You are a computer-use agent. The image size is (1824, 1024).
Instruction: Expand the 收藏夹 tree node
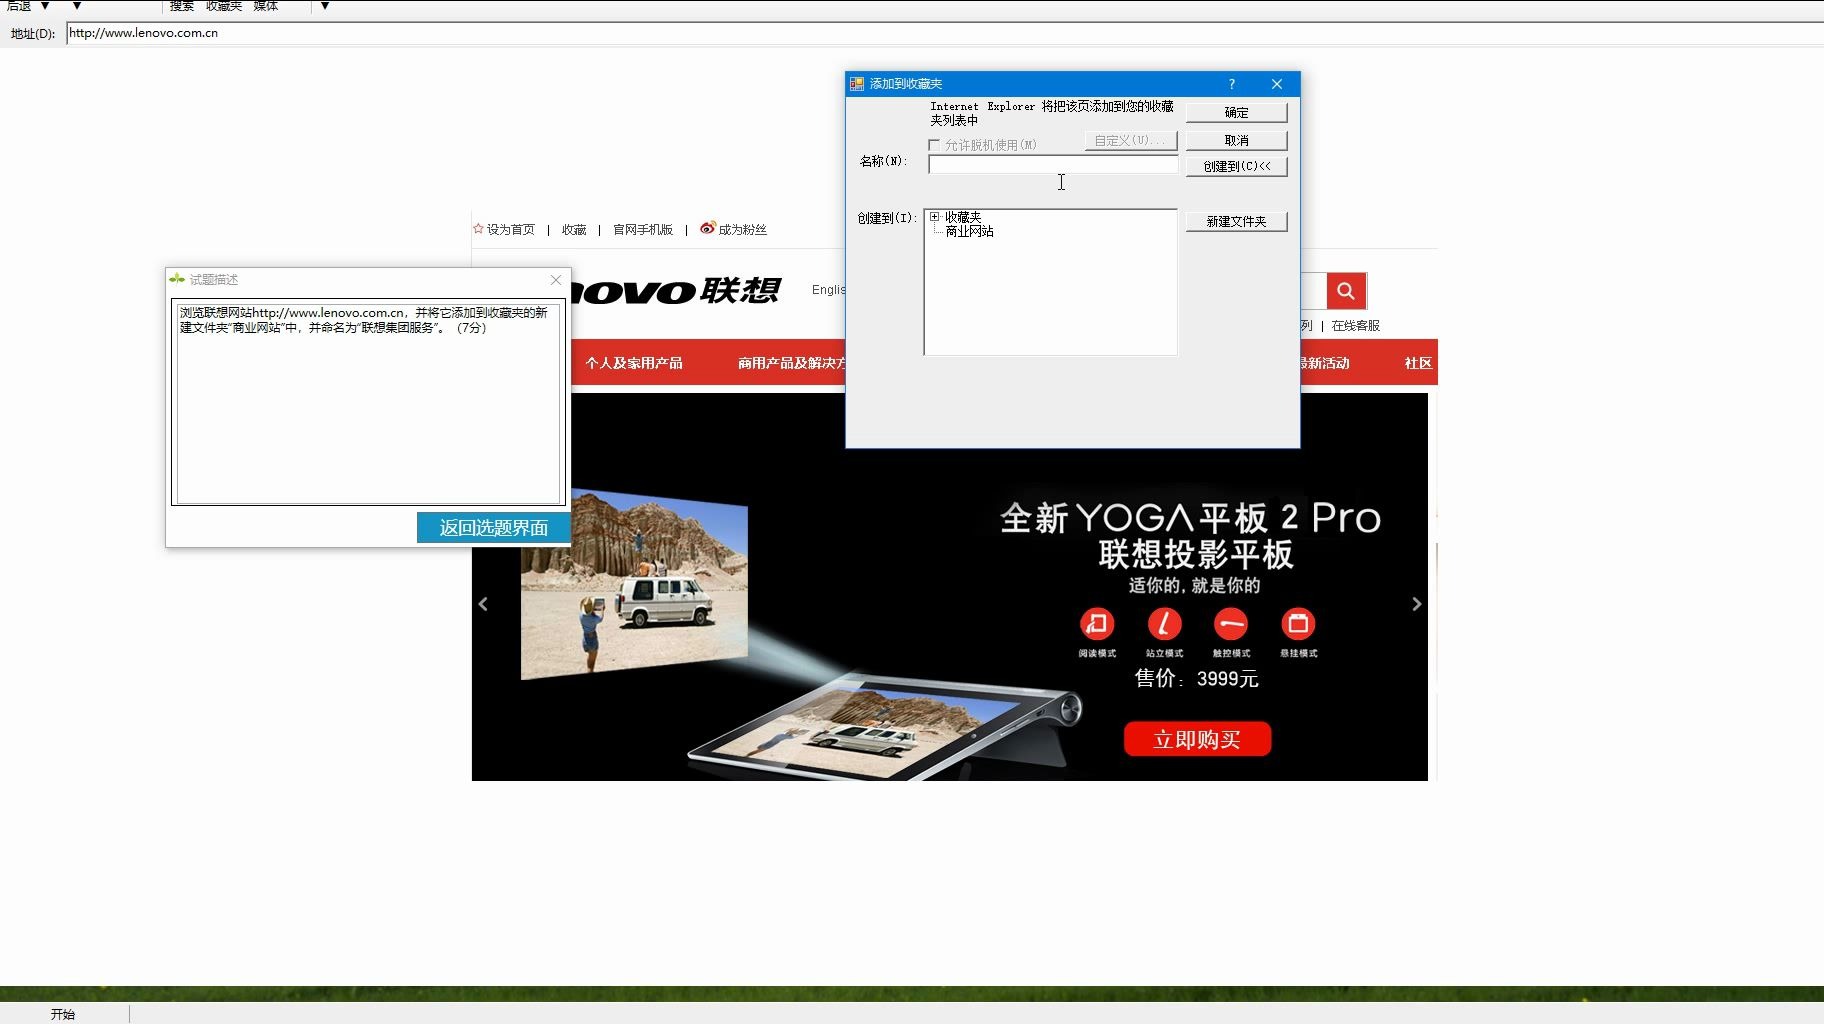(x=935, y=216)
